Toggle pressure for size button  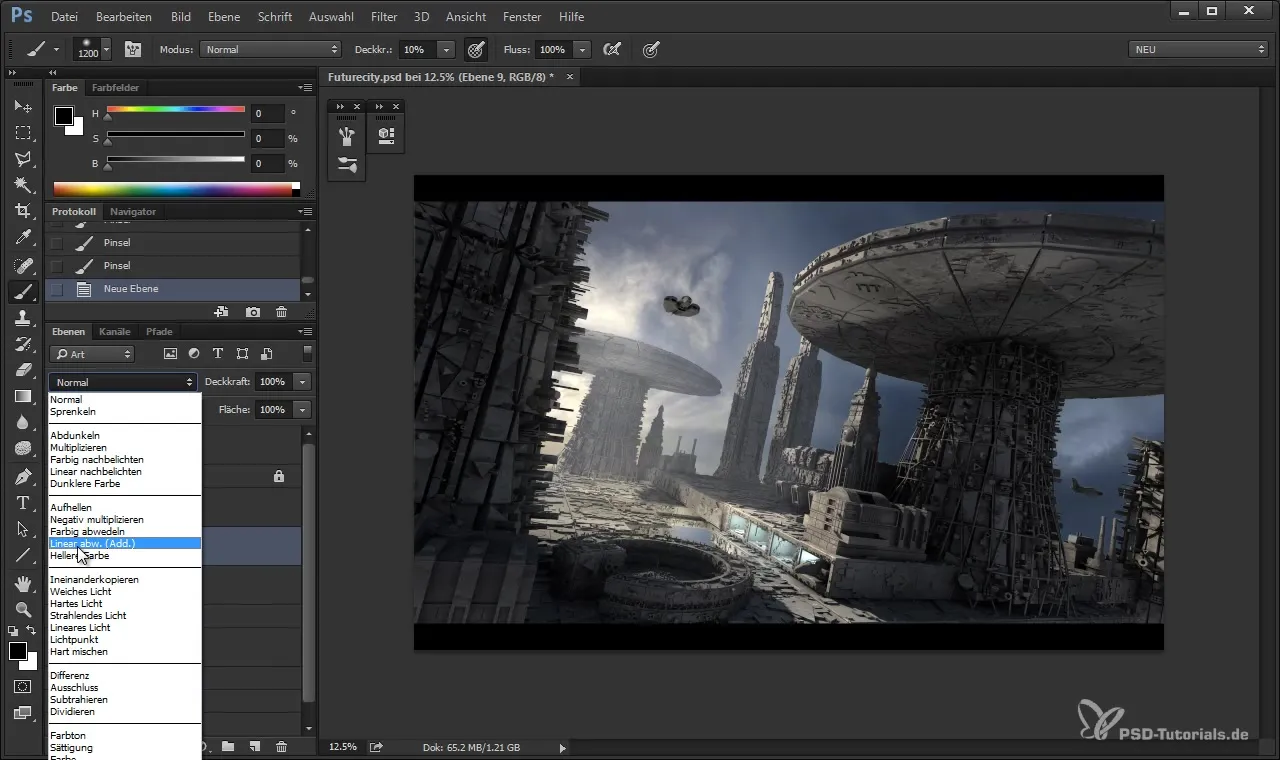(652, 49)
